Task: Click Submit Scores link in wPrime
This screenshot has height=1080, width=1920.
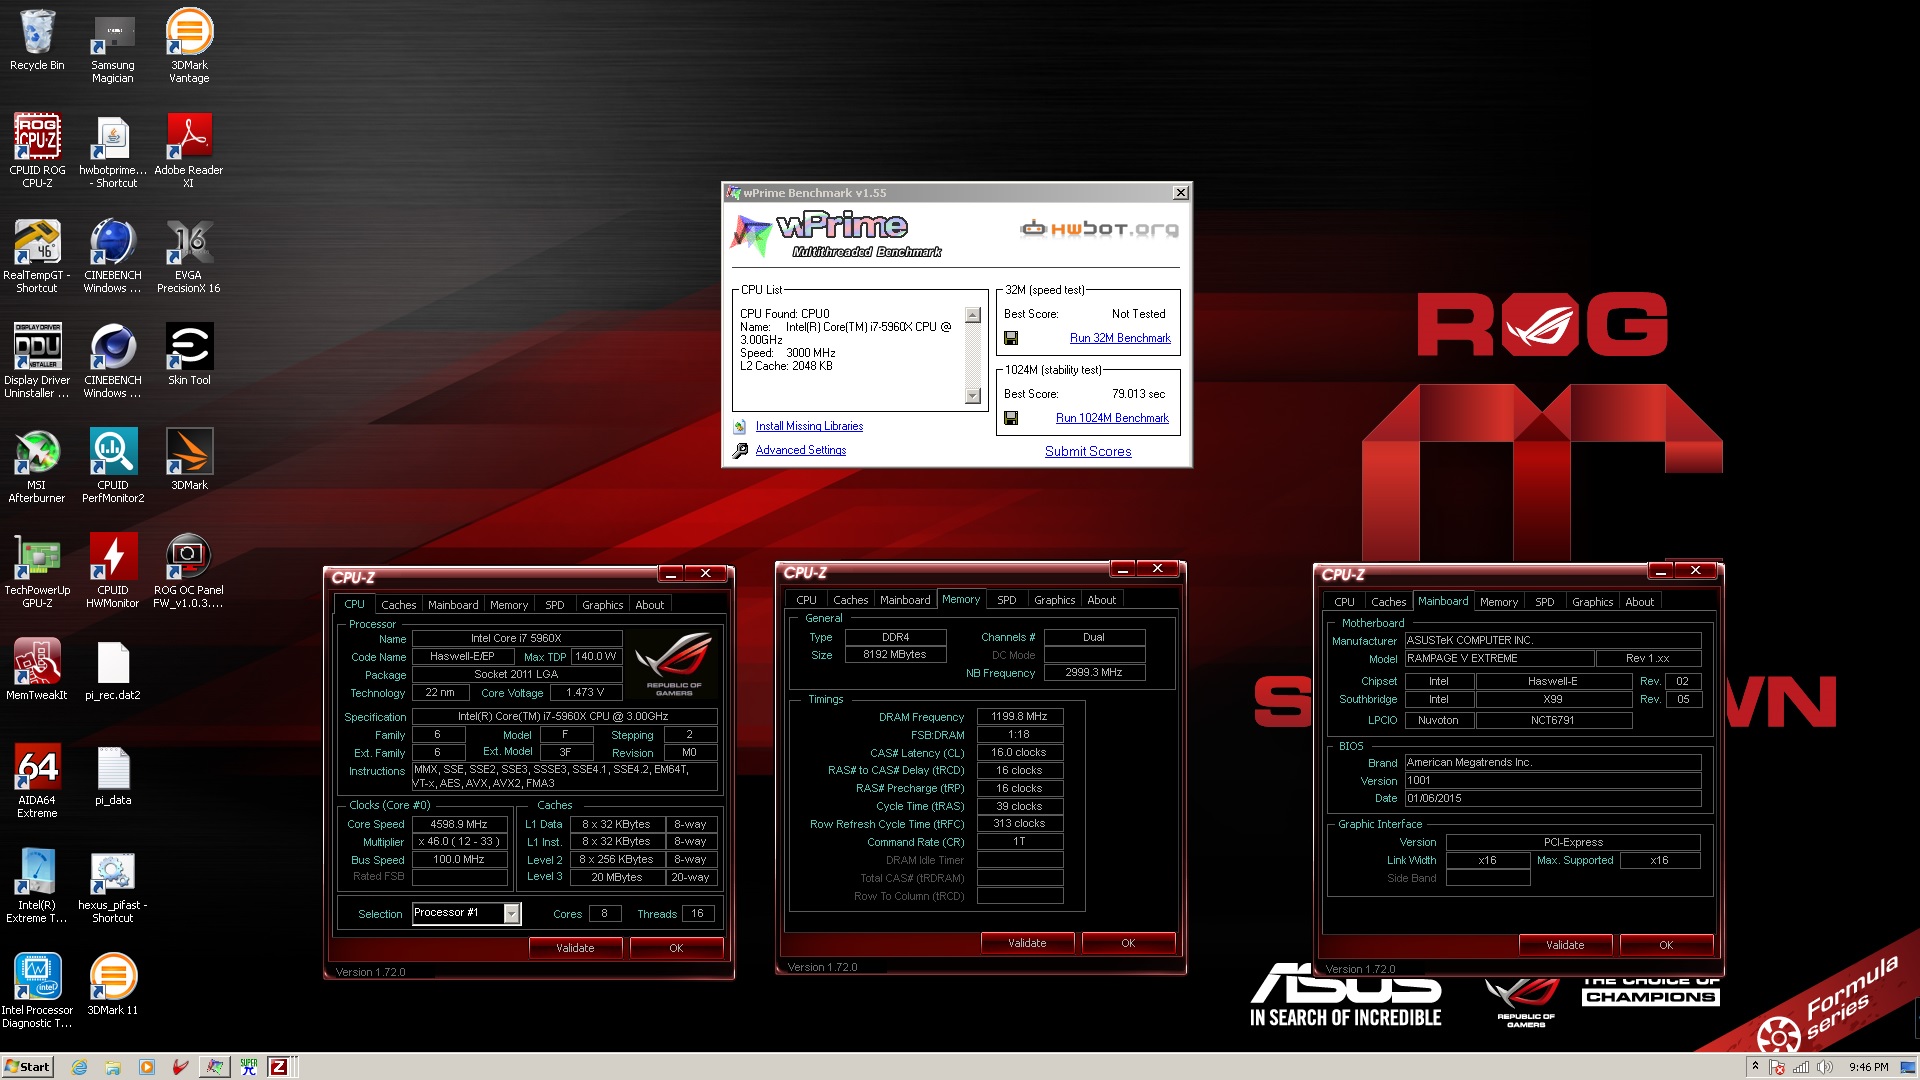Action: pos(1088,451)
